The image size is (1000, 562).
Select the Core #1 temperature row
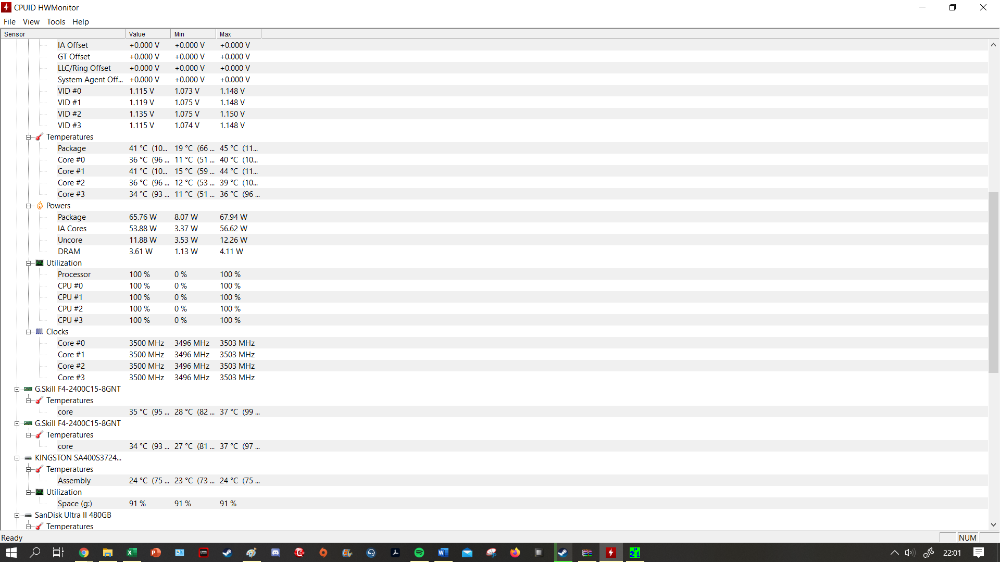click(494, 171)
